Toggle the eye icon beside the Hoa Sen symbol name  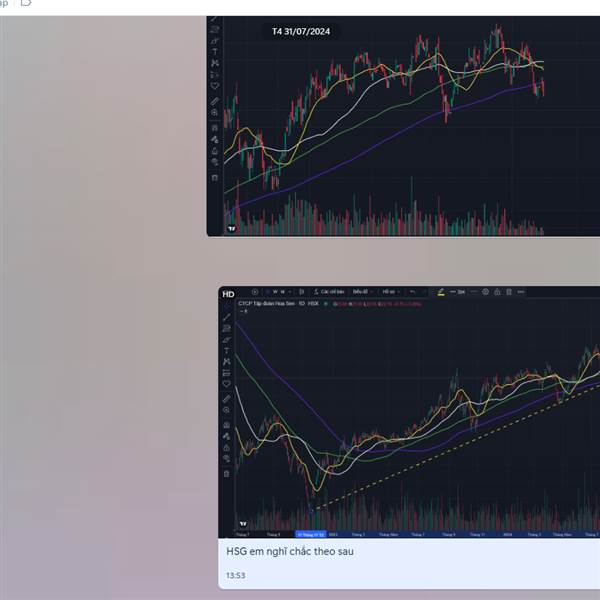coord(326,304)
